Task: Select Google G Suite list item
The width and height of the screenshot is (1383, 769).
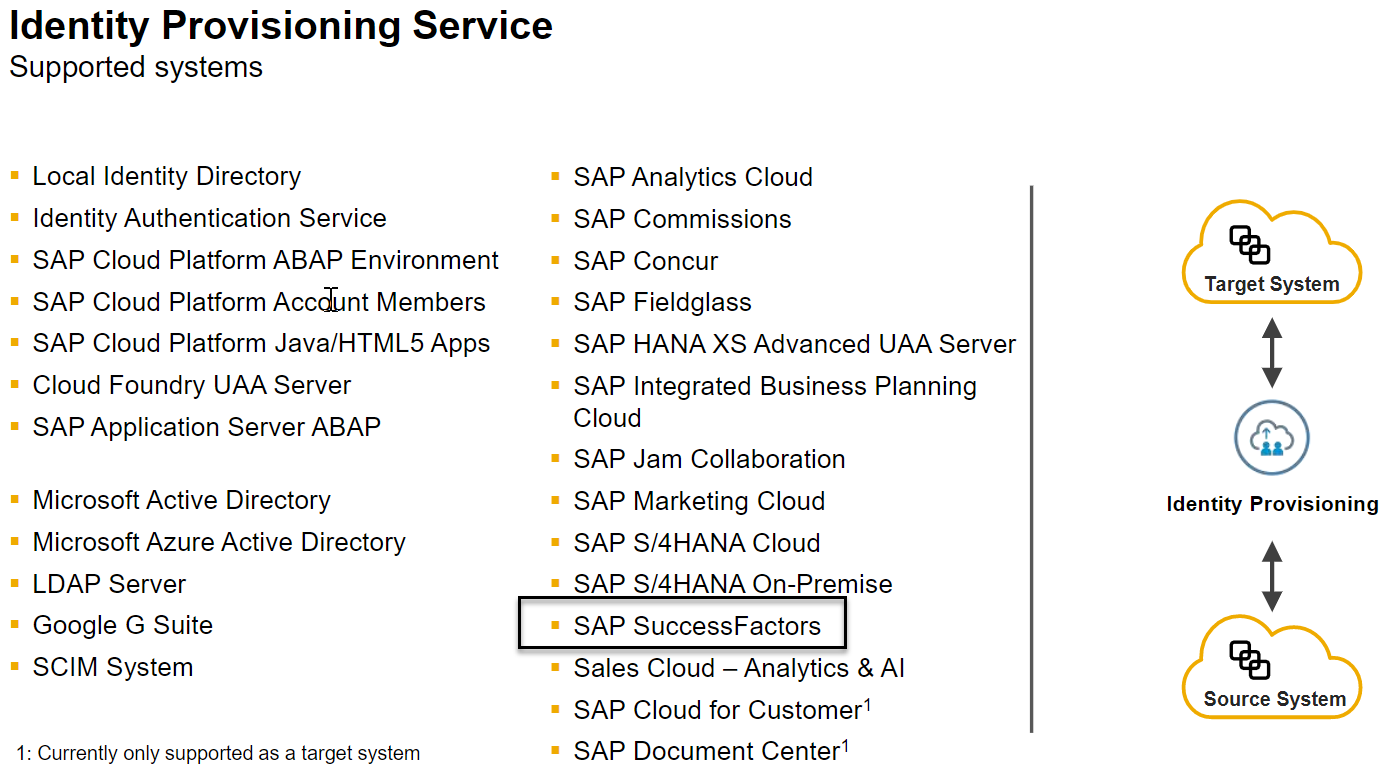Action: 122,625
